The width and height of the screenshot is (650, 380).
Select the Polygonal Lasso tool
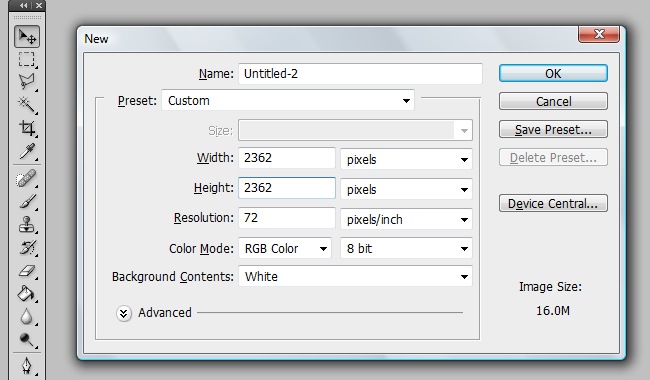point(27,82)
